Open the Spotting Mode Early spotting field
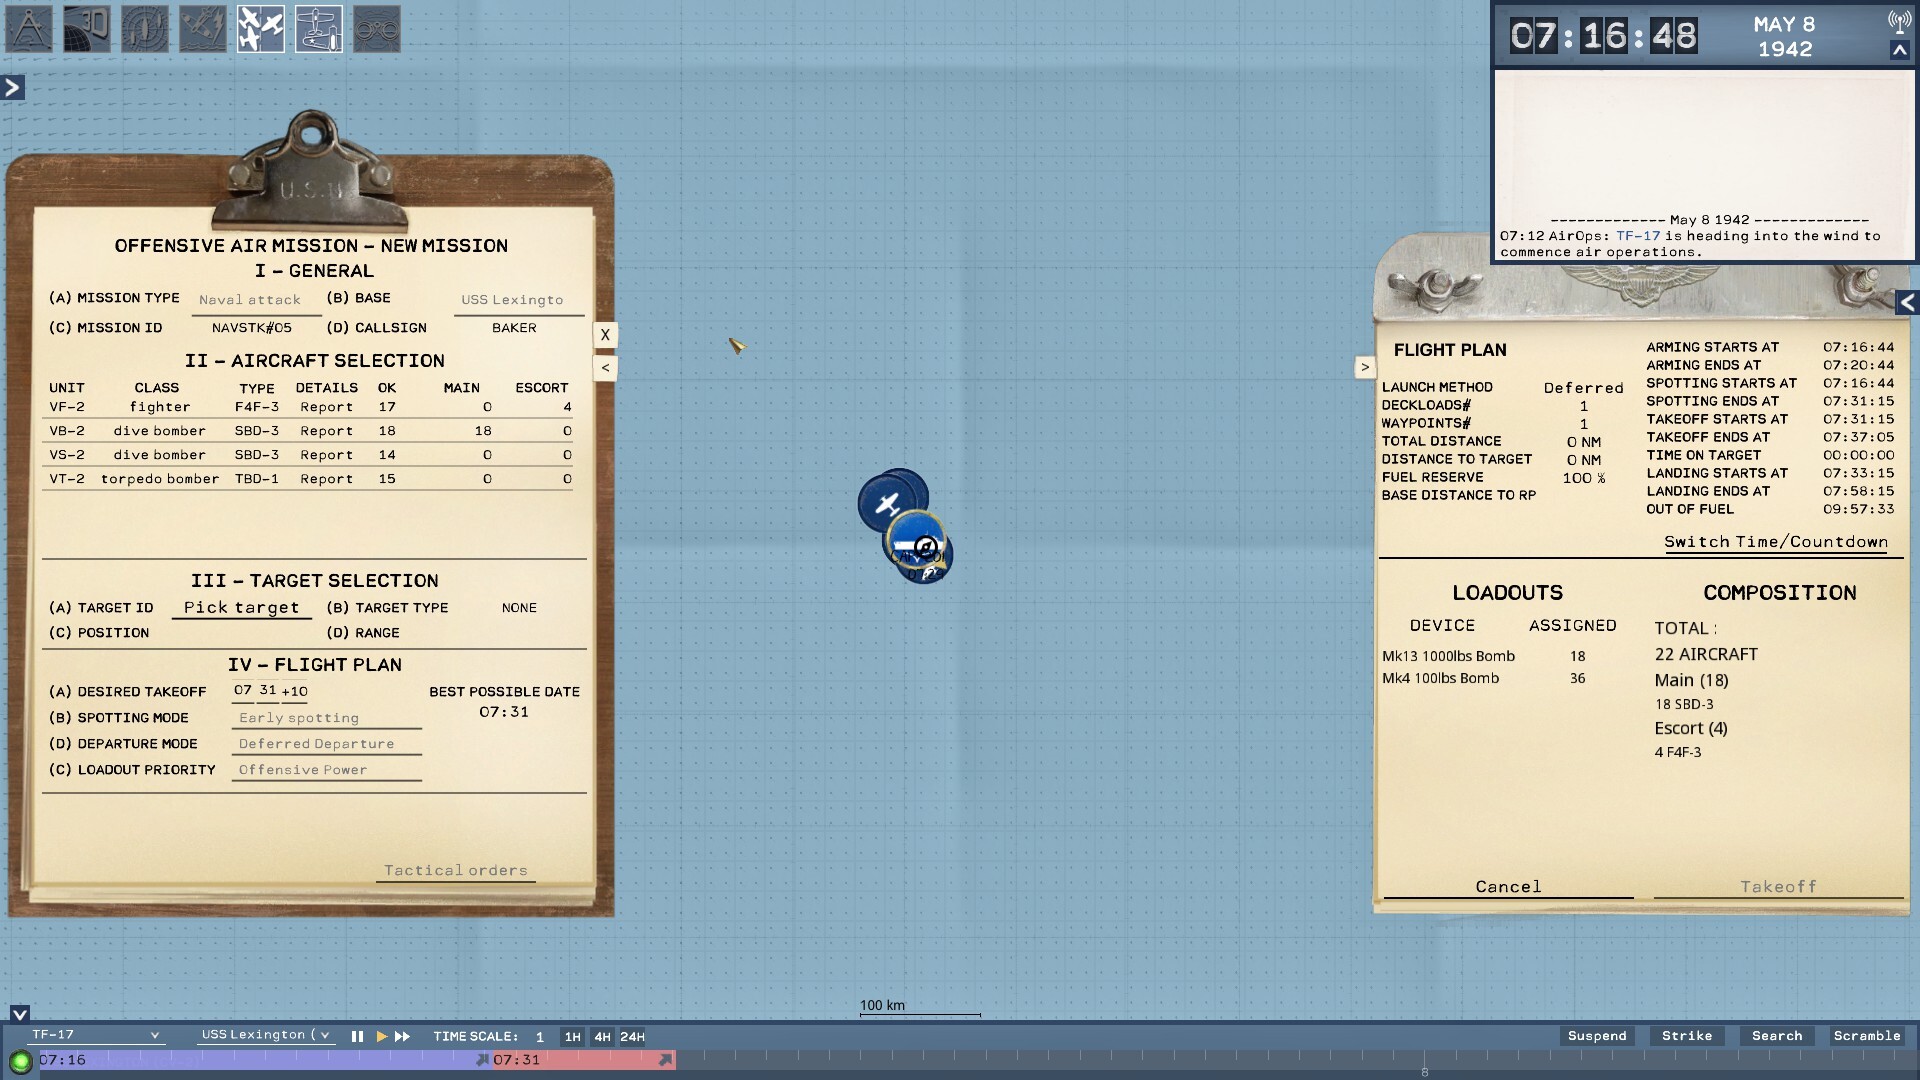1920x1080 pixels. point(326,718)
